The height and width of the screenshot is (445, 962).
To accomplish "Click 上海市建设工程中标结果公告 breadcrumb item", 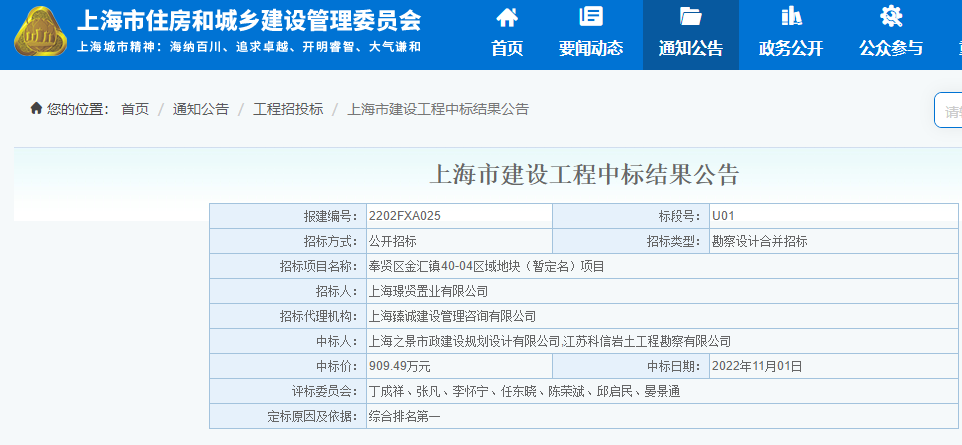I will tap(437, 109).
